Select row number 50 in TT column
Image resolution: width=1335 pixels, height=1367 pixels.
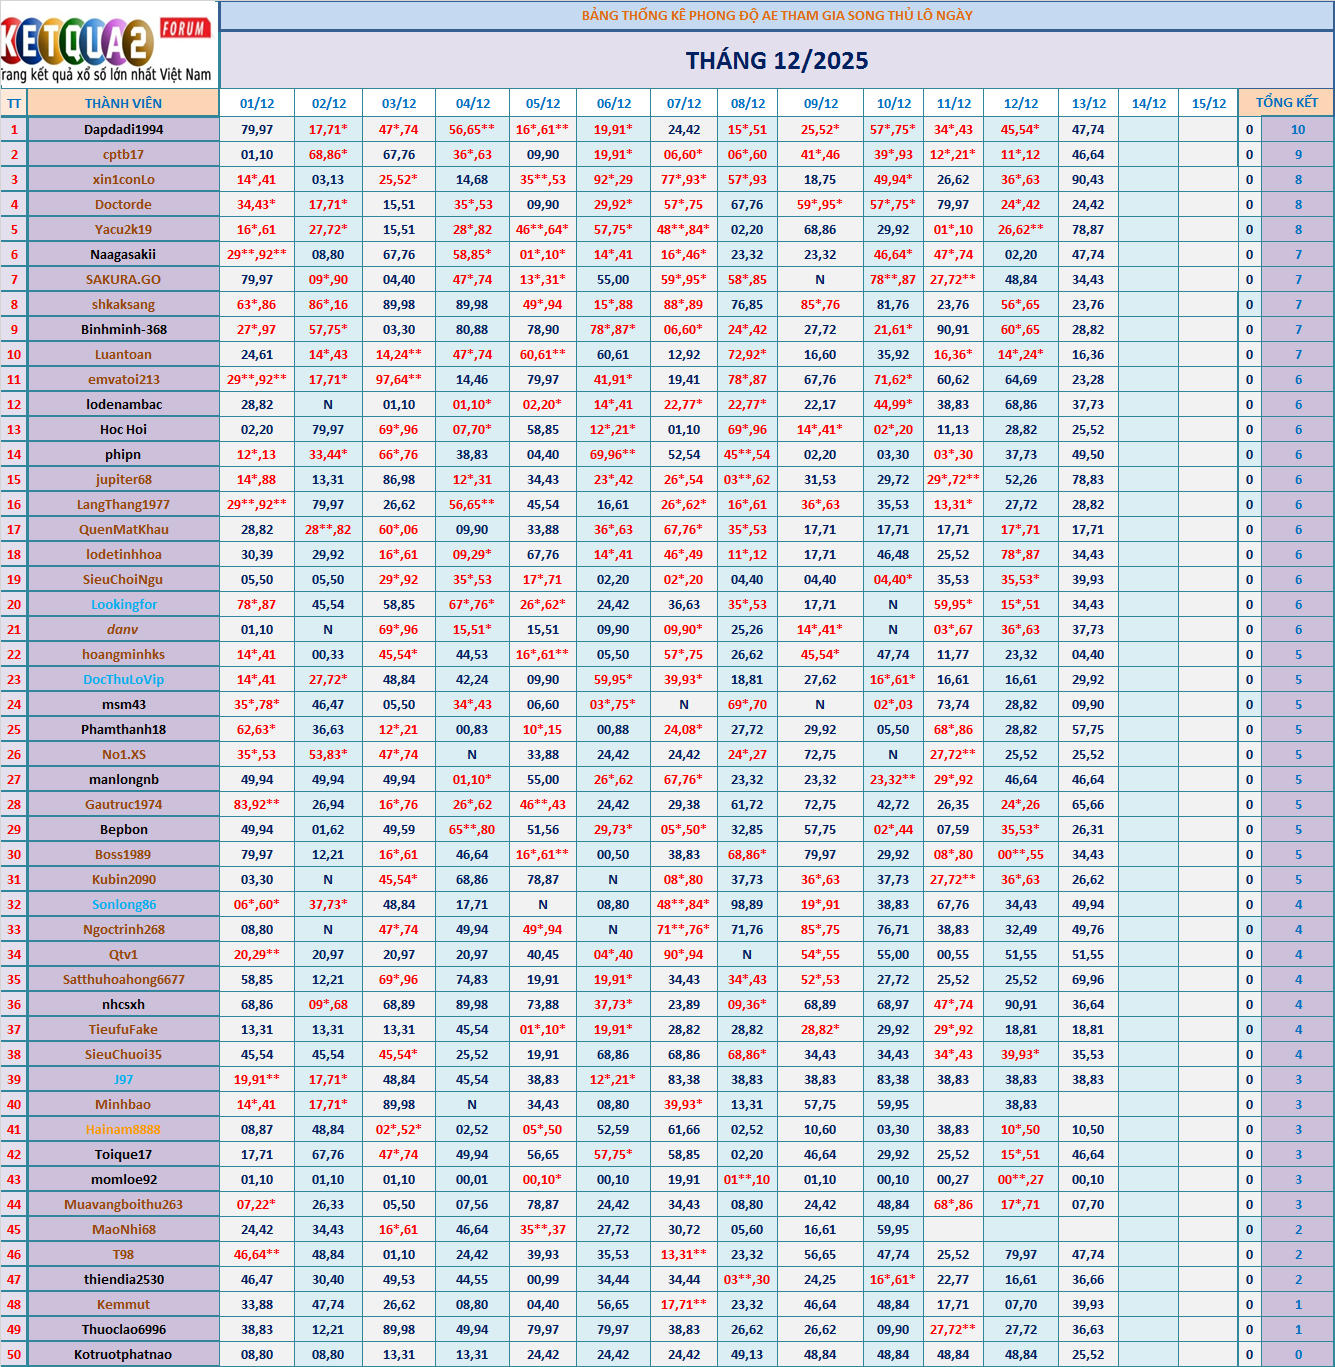pyautogui.click(x=14, y=1354)
